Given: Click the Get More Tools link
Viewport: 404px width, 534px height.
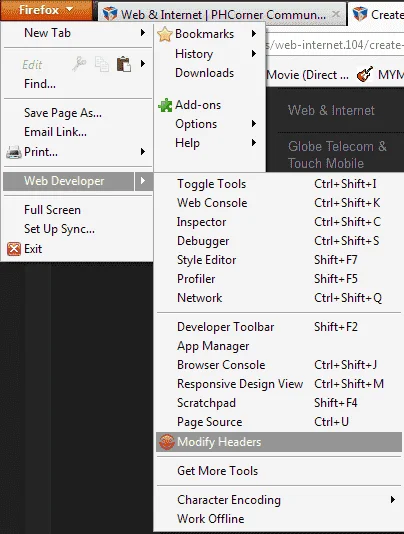Looking at the screenshot, I should [x=217, y=471].
